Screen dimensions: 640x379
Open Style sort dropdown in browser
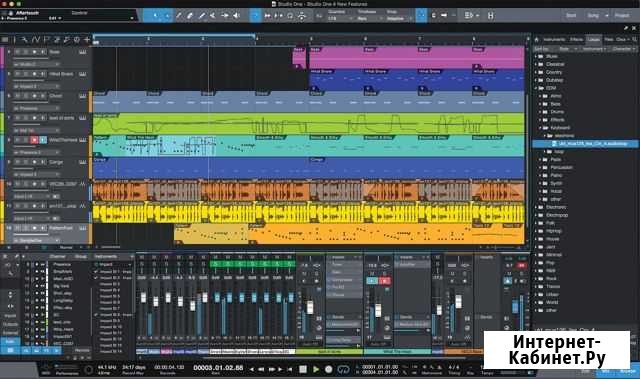tap(569, 49)
